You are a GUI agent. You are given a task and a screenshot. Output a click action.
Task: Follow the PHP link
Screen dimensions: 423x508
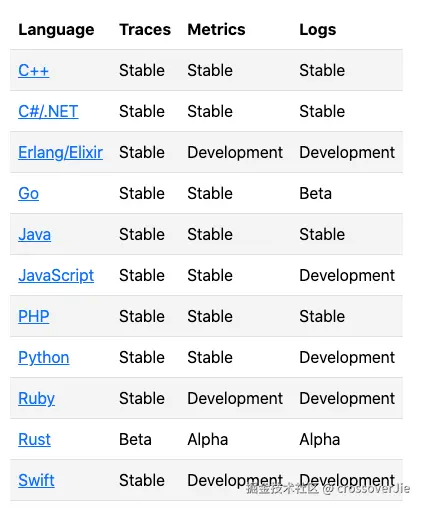tap(34, 316)
